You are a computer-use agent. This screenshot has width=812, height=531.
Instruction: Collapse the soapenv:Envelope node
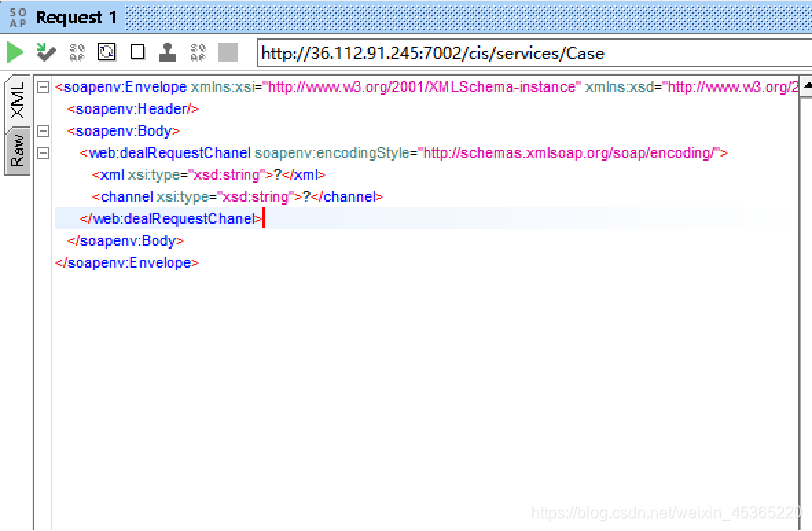(x=43, y=87)
